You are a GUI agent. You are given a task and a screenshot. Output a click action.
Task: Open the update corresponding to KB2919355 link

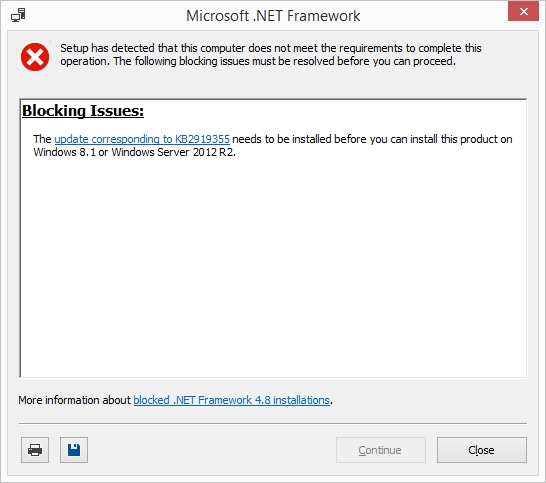pos(142,139)
